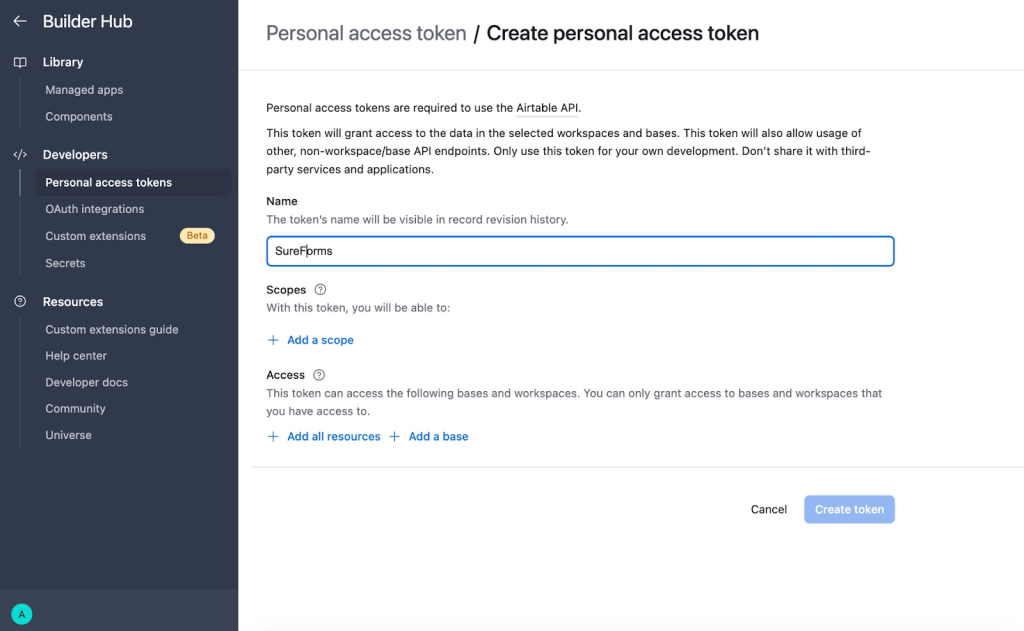Screen dimensions: 1024x631
Task: Navigate using the Personal access token breadcrumb
Action: (365, 33)
